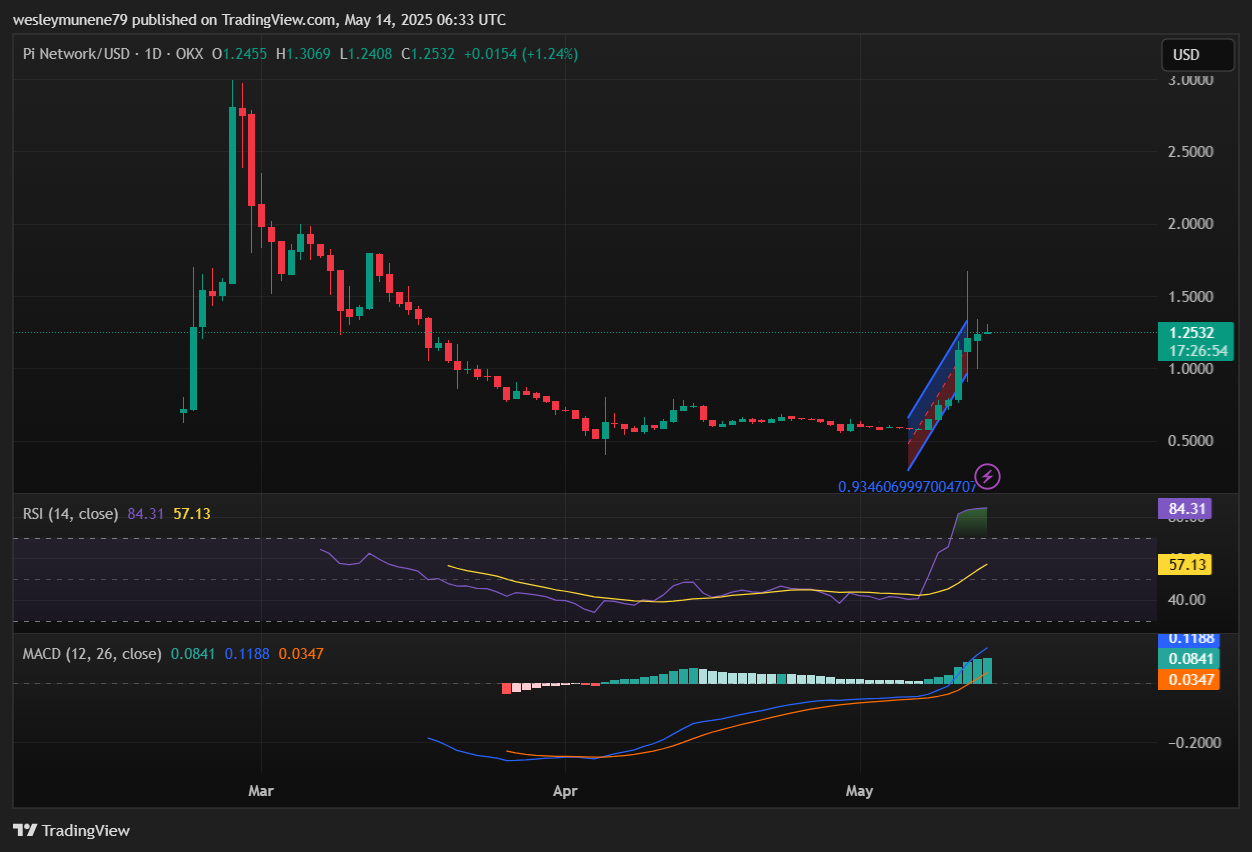The height and width of the screenshot is (852, 1252).
Task: Click the yellow 57.13 tag on the RSI axis
Action: point(1185,565)
